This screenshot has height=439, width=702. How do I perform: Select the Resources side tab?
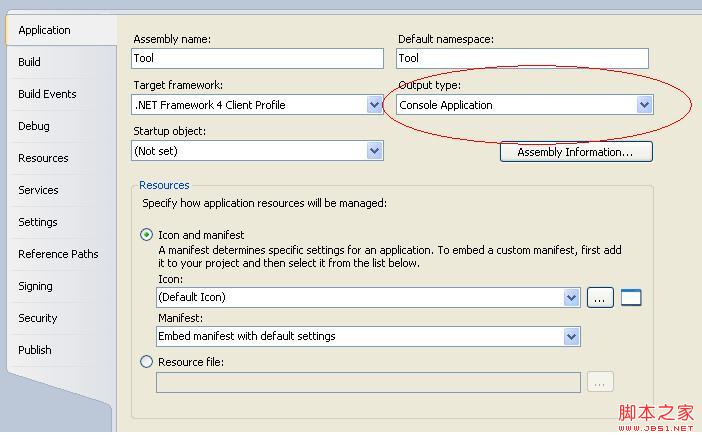(43, 158)
